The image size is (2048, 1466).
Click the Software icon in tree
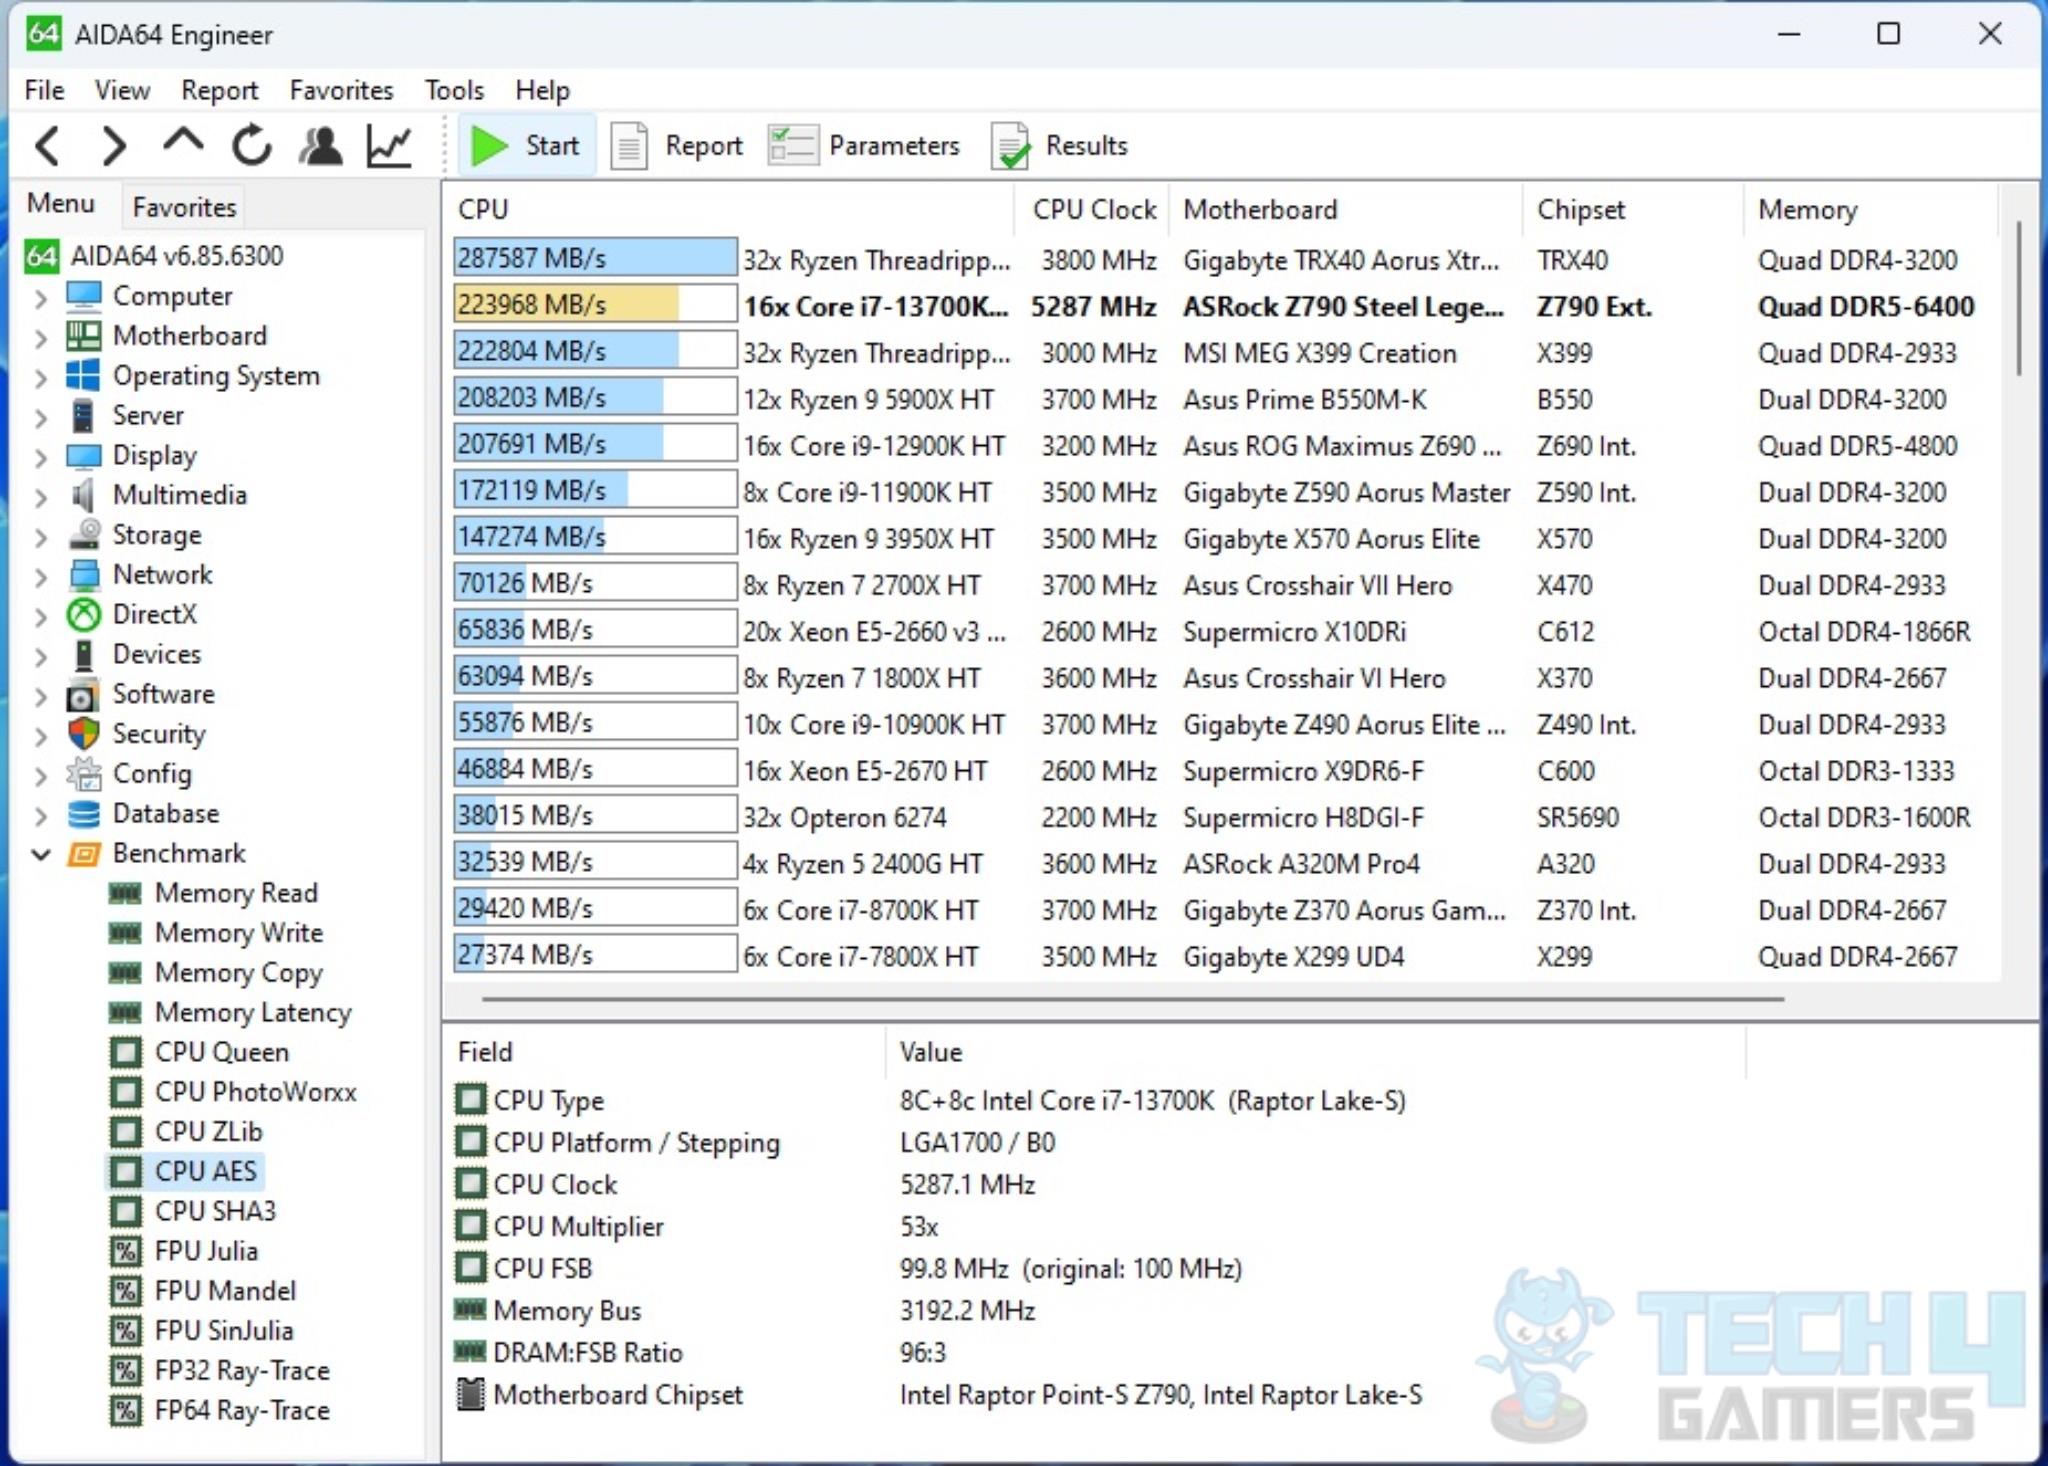(83, 694)
